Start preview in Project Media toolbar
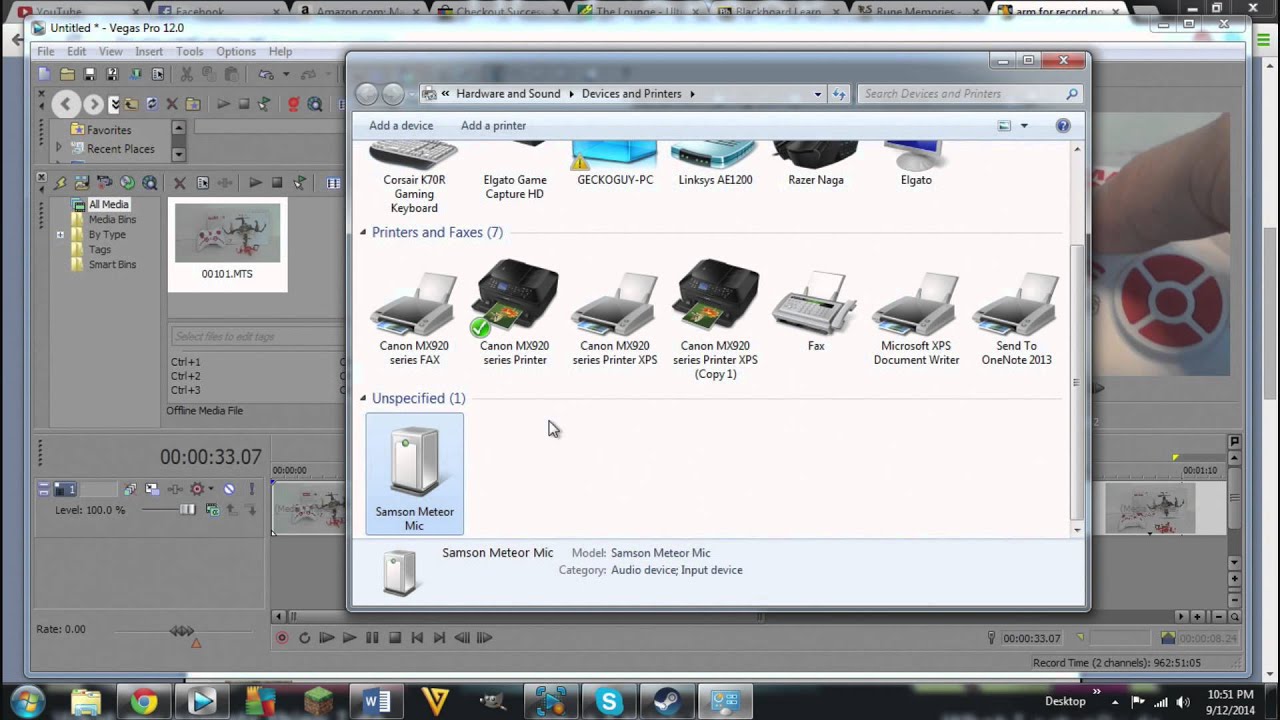 [255, 183]
